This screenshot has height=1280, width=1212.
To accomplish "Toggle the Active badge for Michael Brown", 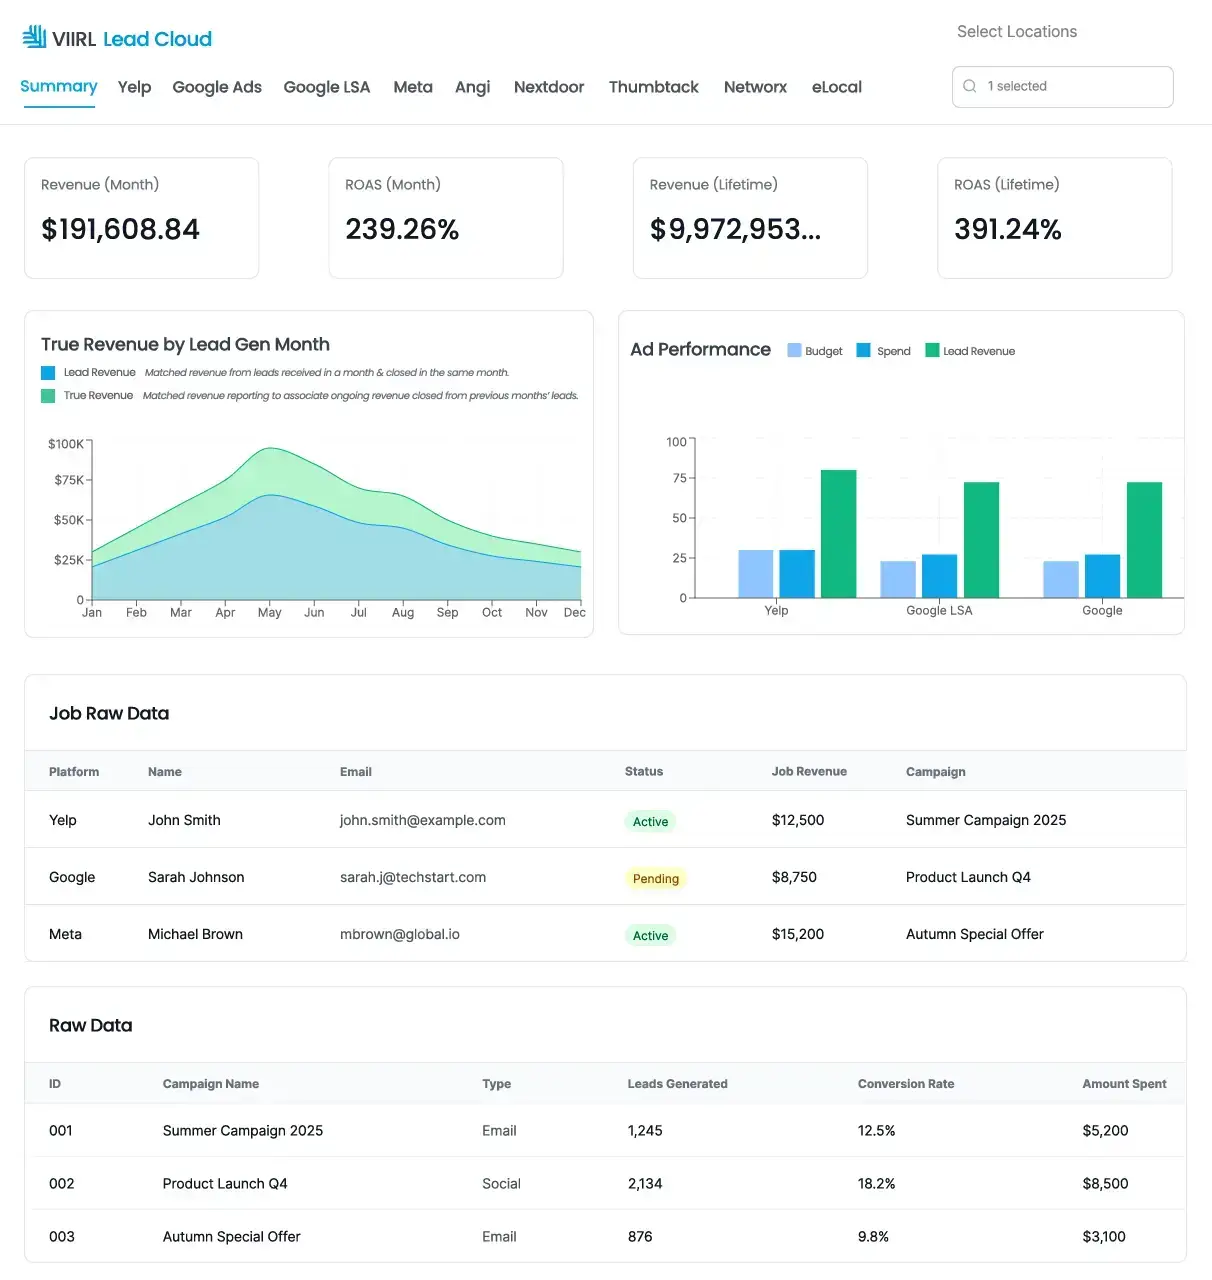I will coord(650,934).
